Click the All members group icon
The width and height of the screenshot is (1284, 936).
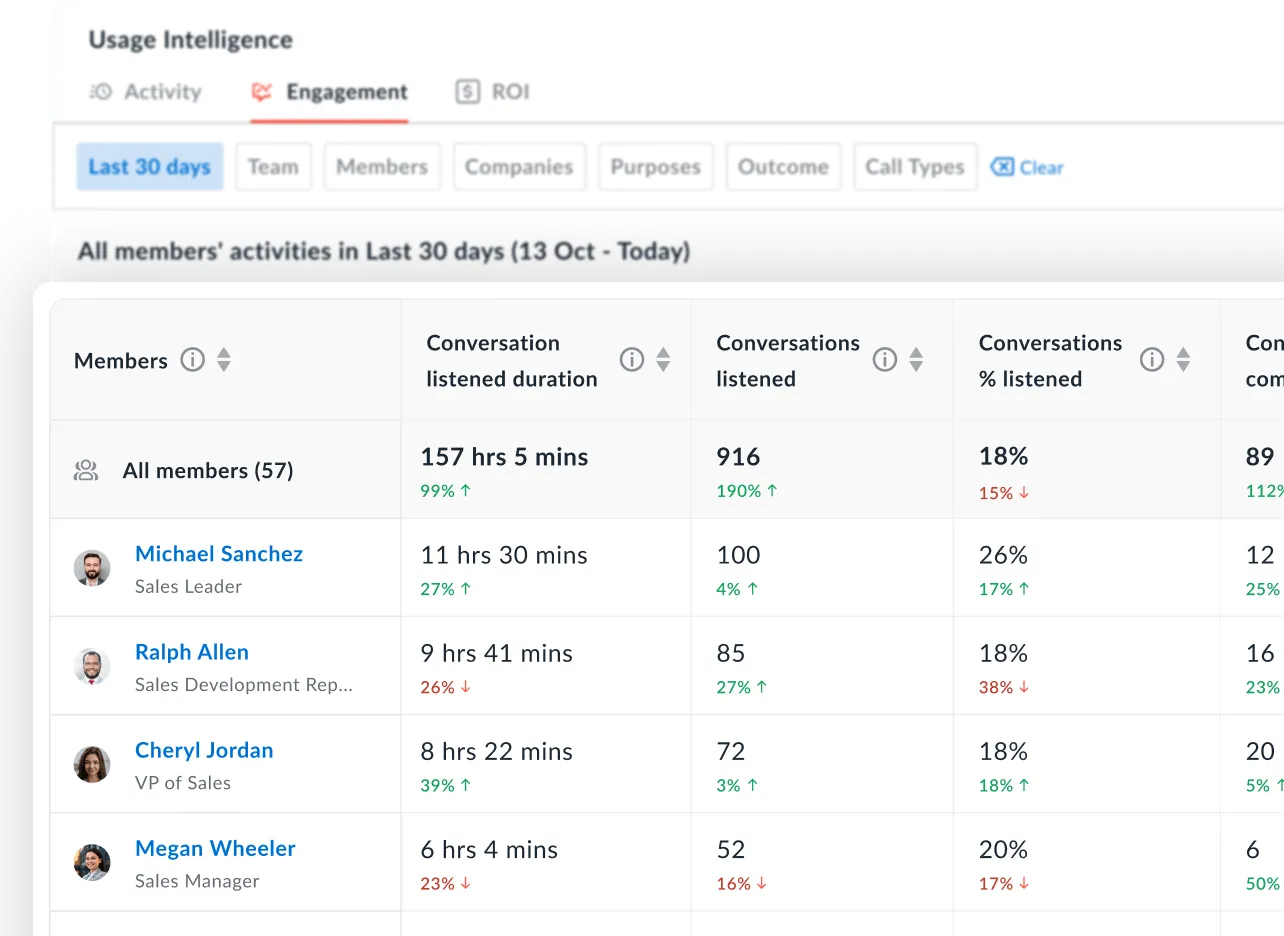tap(86, 471)
